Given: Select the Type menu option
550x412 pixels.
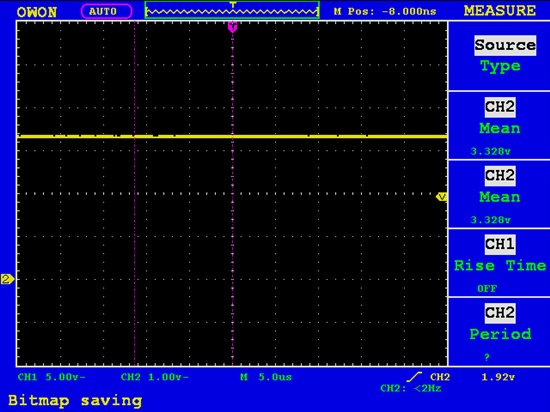Looking at the screenshot, I should point(500,66).
